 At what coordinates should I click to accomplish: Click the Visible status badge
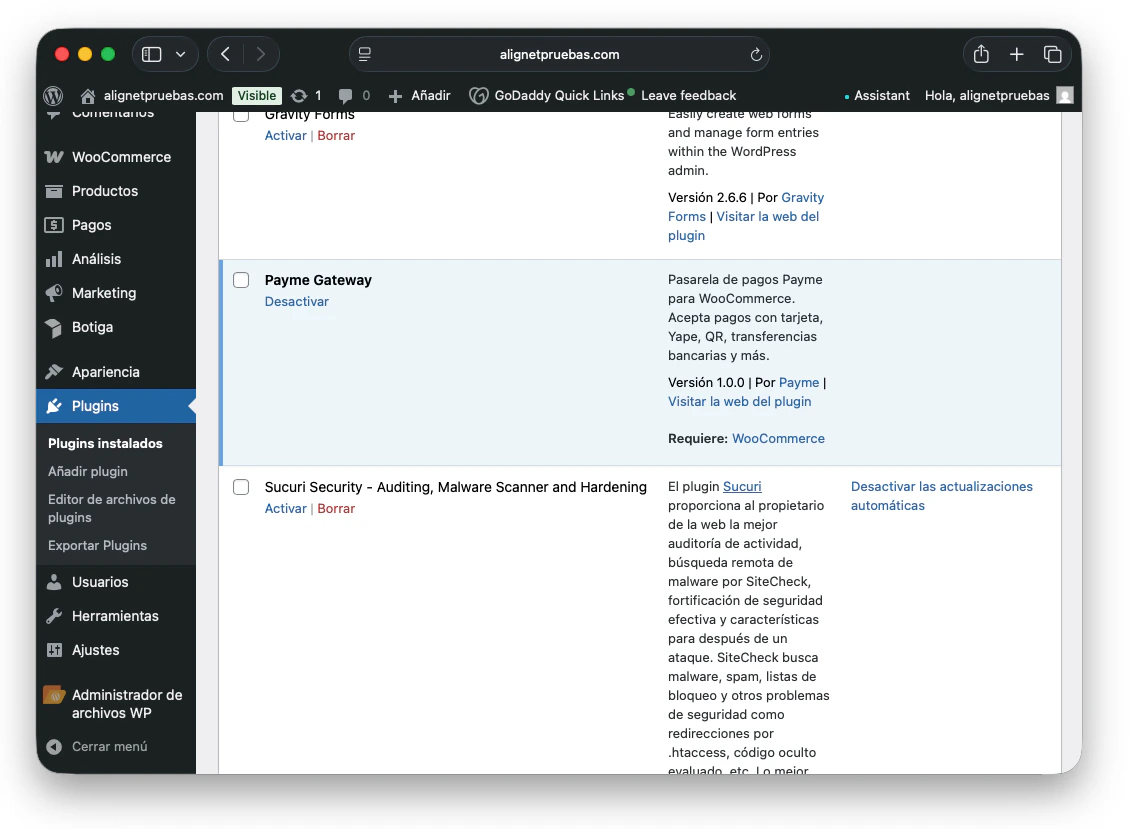point(257,95)
